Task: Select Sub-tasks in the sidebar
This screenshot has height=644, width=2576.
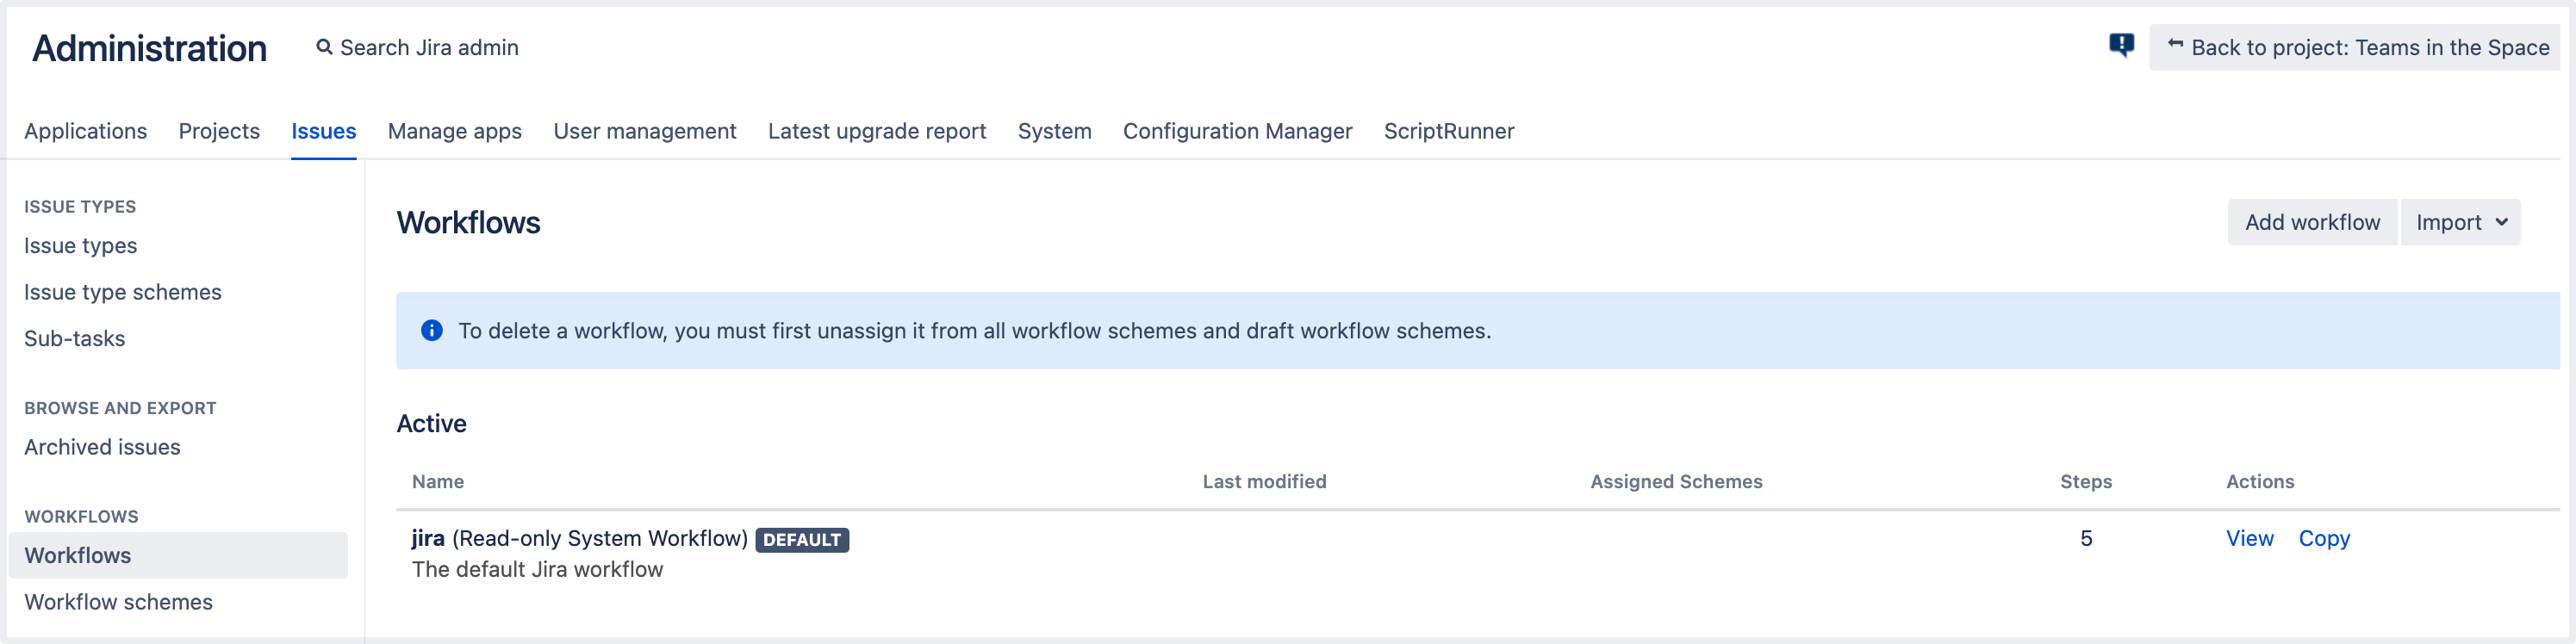Action: pos(75,338)
